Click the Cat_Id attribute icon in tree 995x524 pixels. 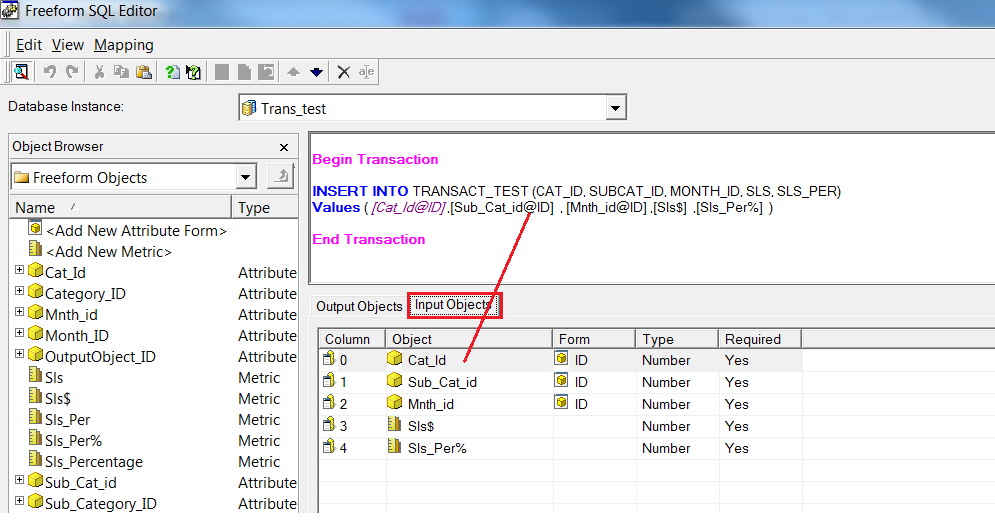(36, 271)
